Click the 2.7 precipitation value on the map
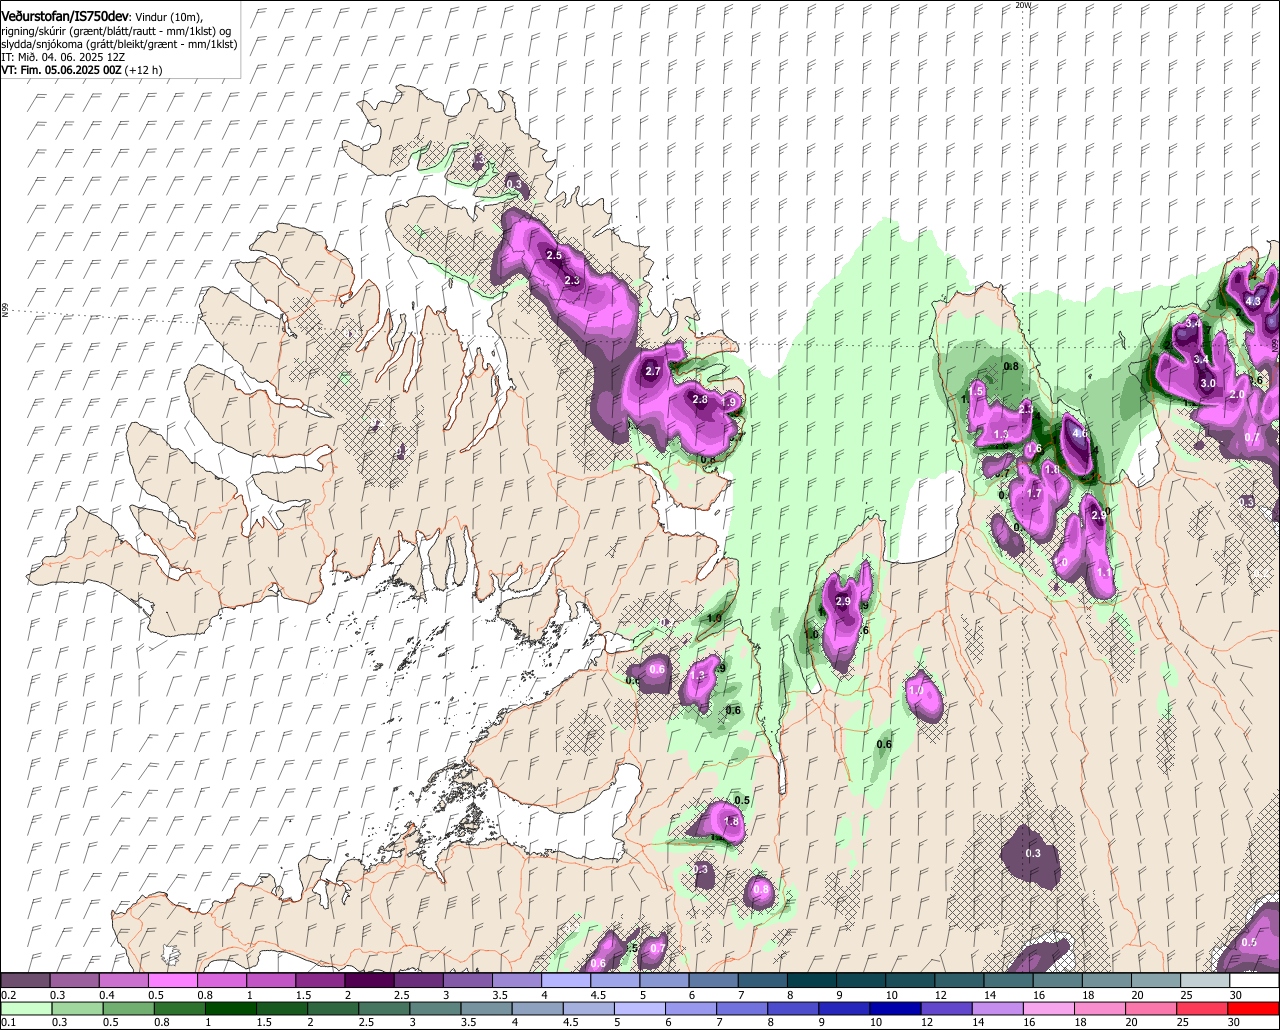 653,371
